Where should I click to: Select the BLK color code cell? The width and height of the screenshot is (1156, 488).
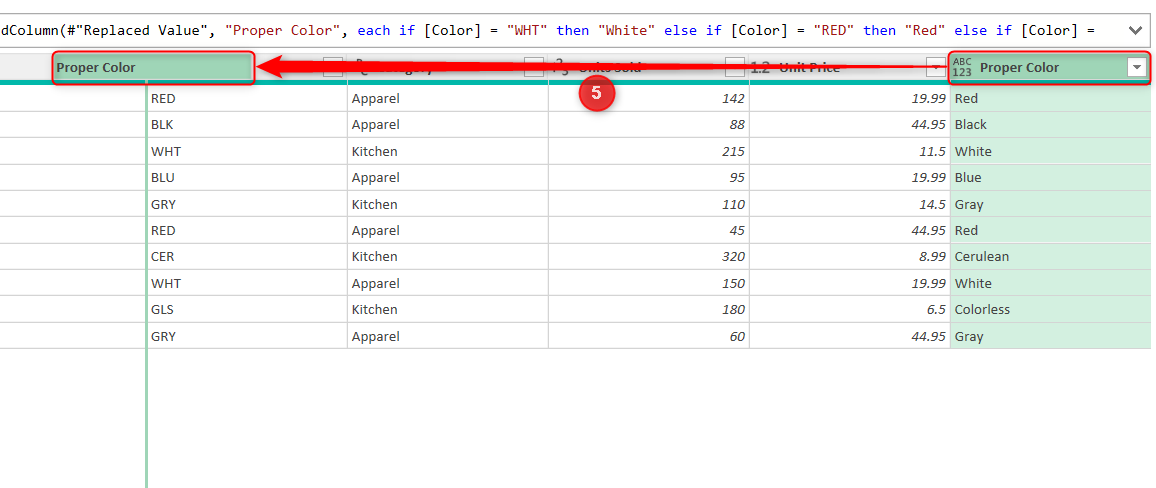247,125
